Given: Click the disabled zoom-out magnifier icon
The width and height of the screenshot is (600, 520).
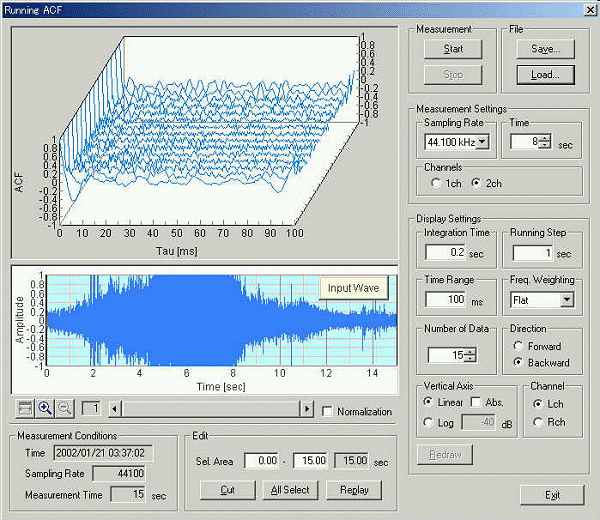Looking at the screenshot, I should [x=65, y=408].
